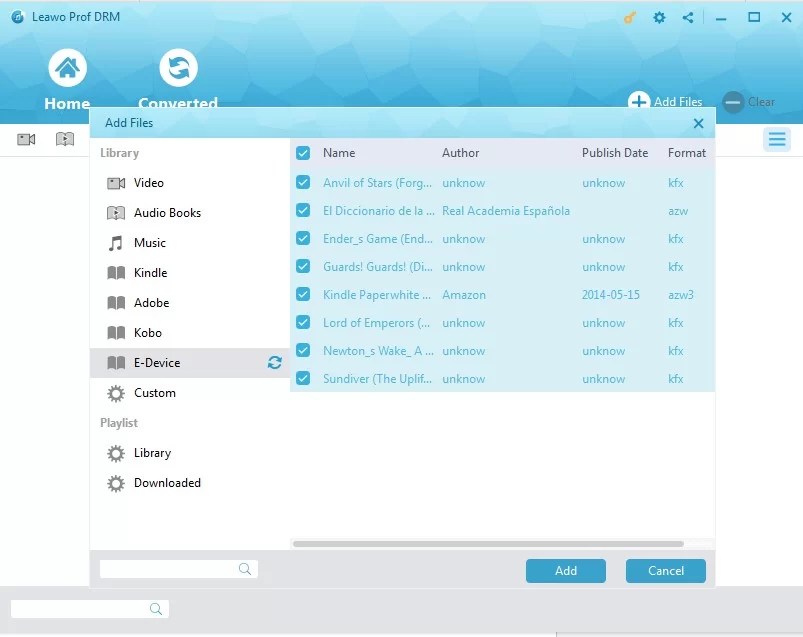Open the hamburger menu panel
Screen dimensions: 803x637
[x=777, y=139]
